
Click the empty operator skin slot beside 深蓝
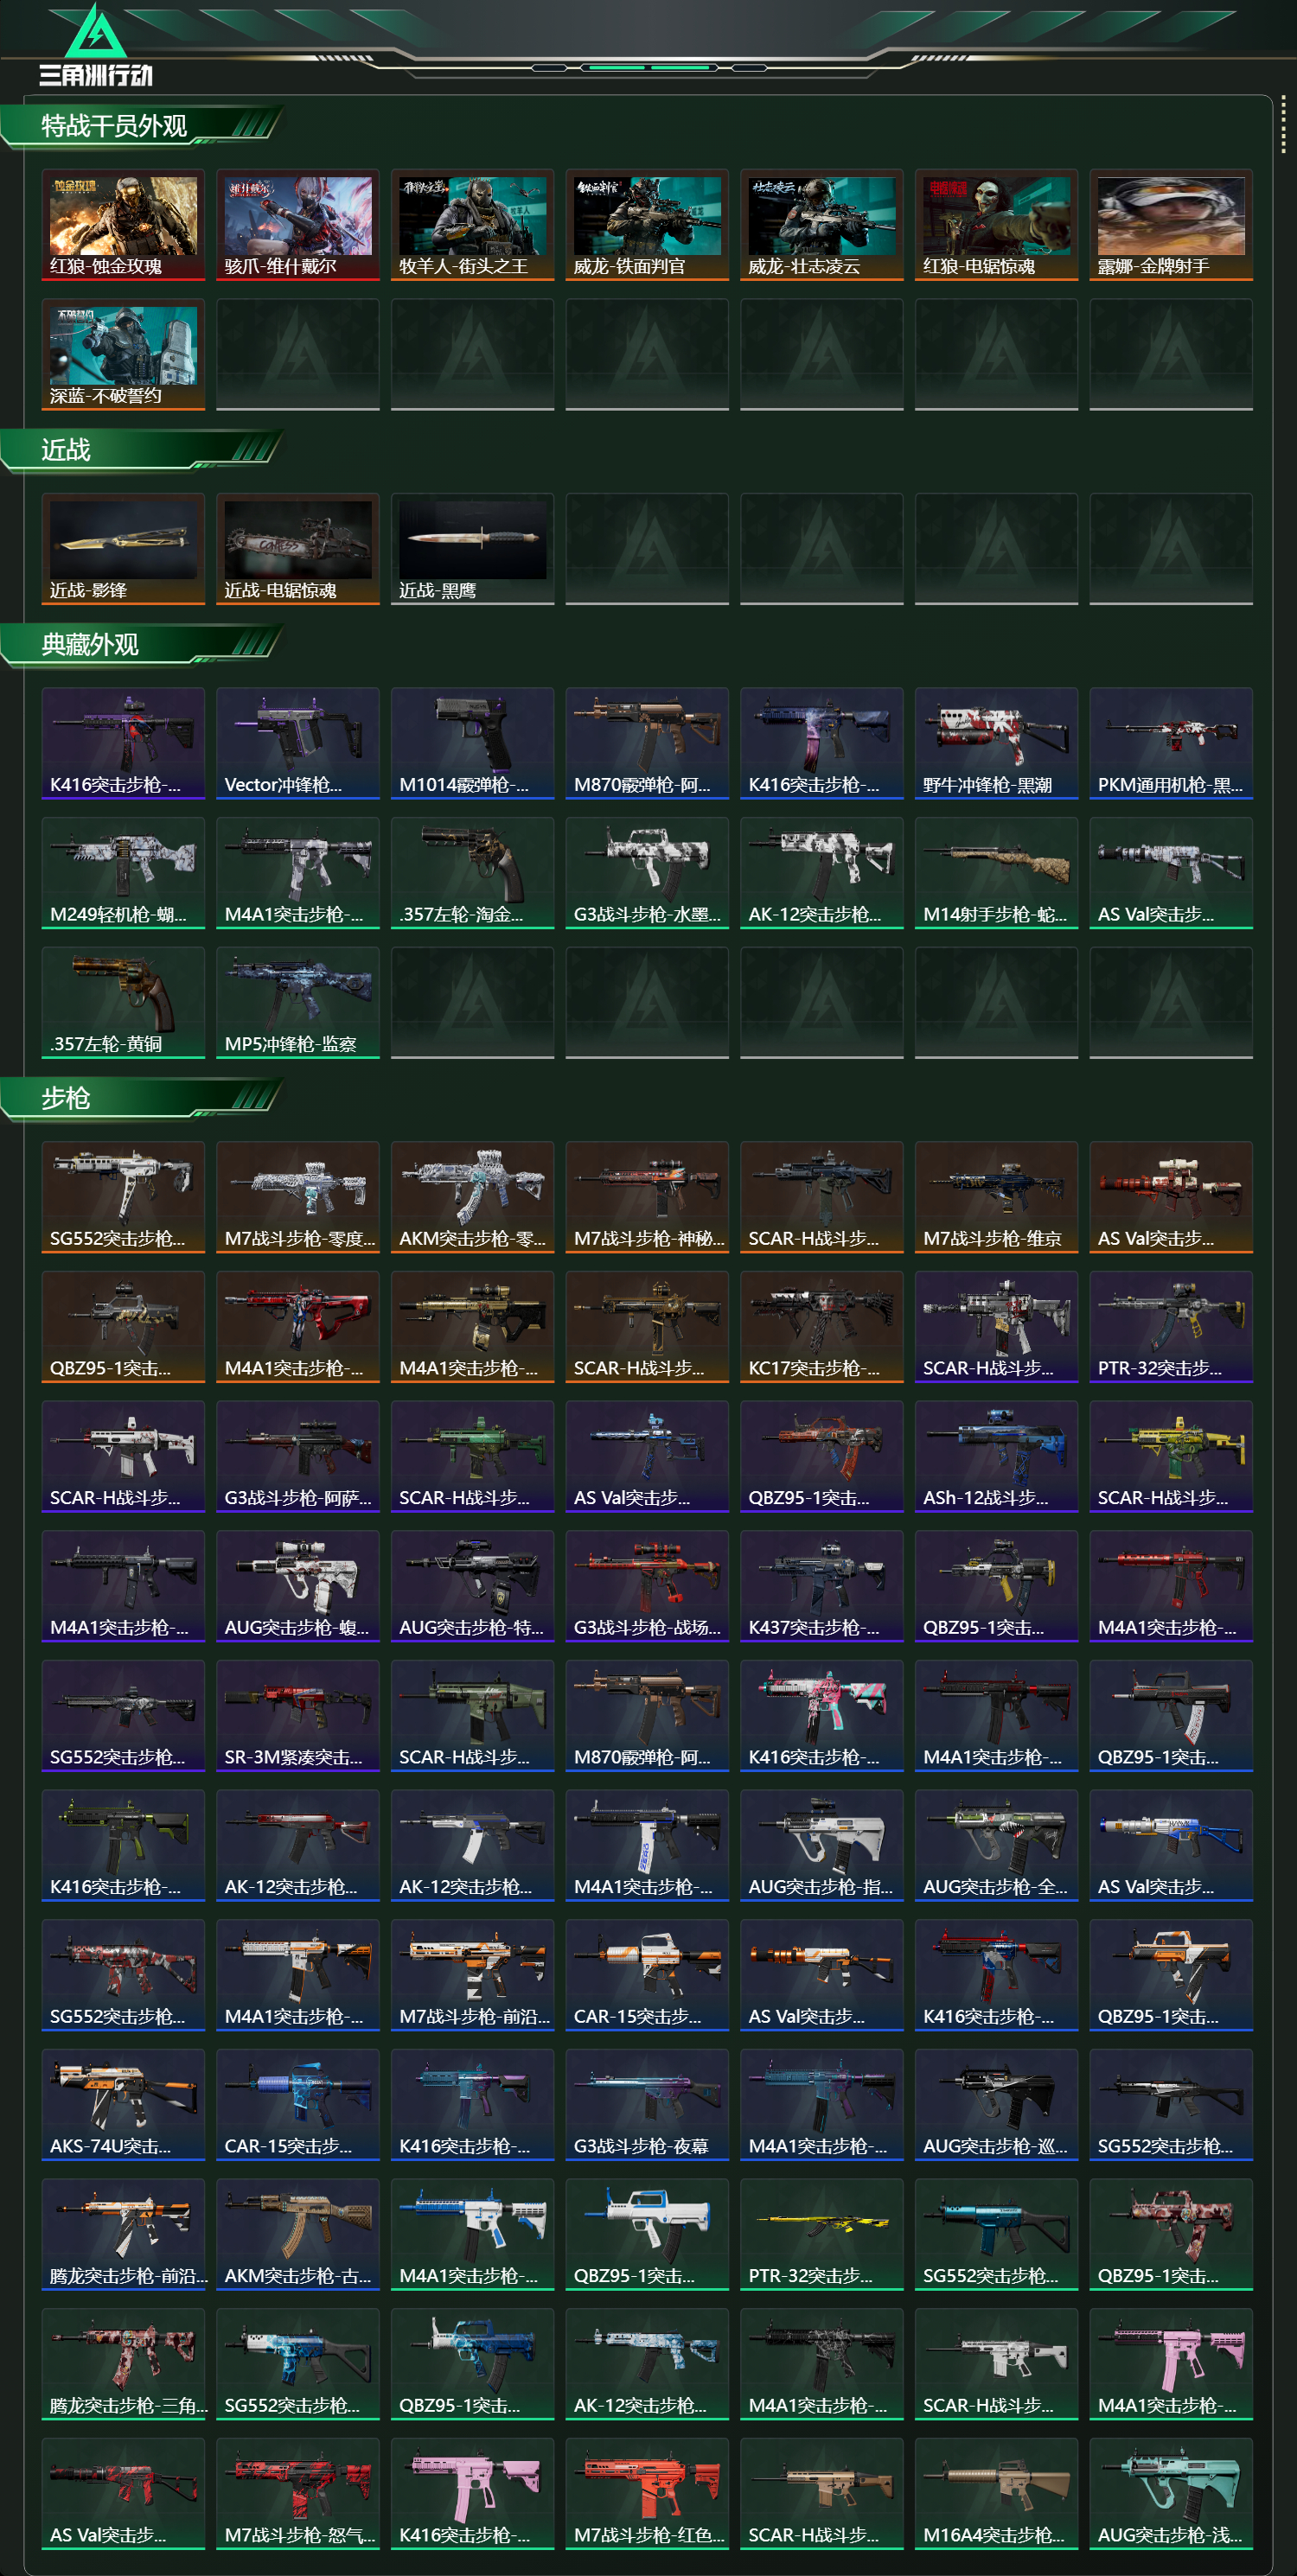[x=298, y=354]
